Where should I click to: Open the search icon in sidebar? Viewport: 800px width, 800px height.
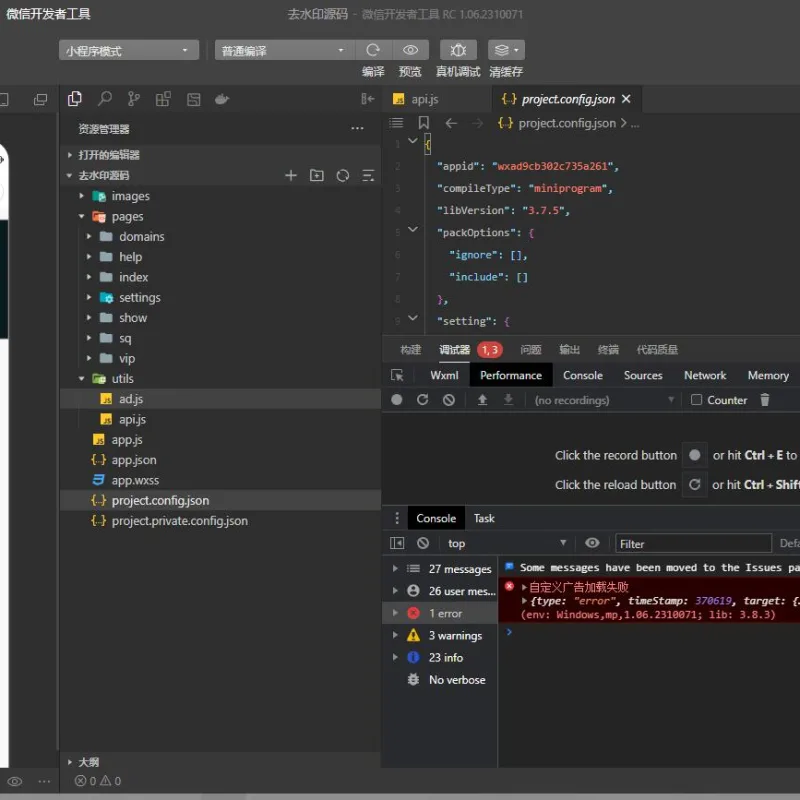click(105, 98)
